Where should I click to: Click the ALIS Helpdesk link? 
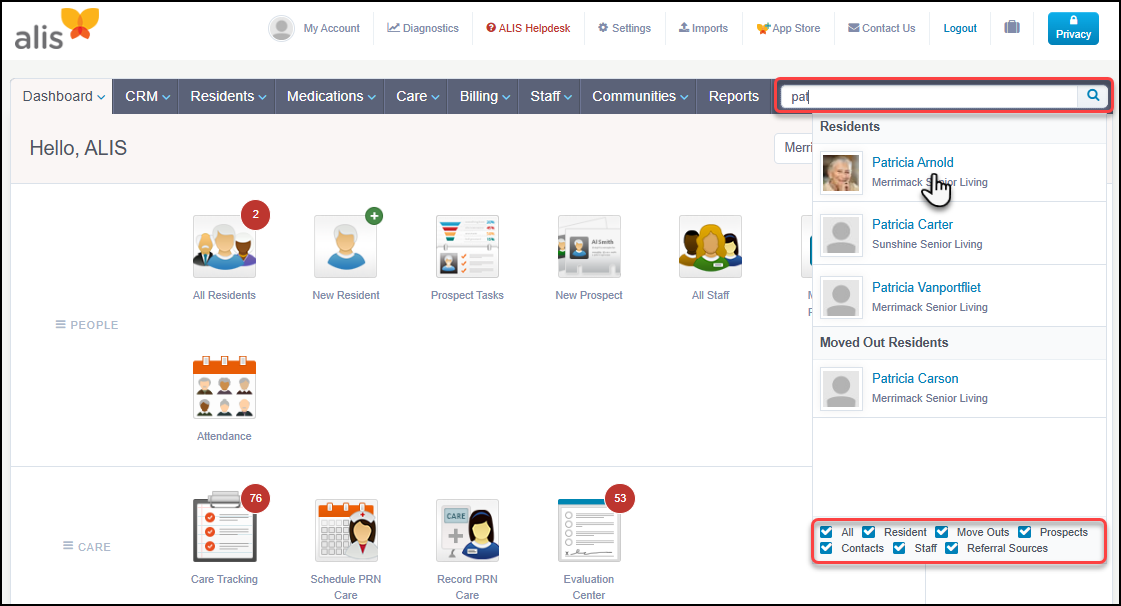528,28
